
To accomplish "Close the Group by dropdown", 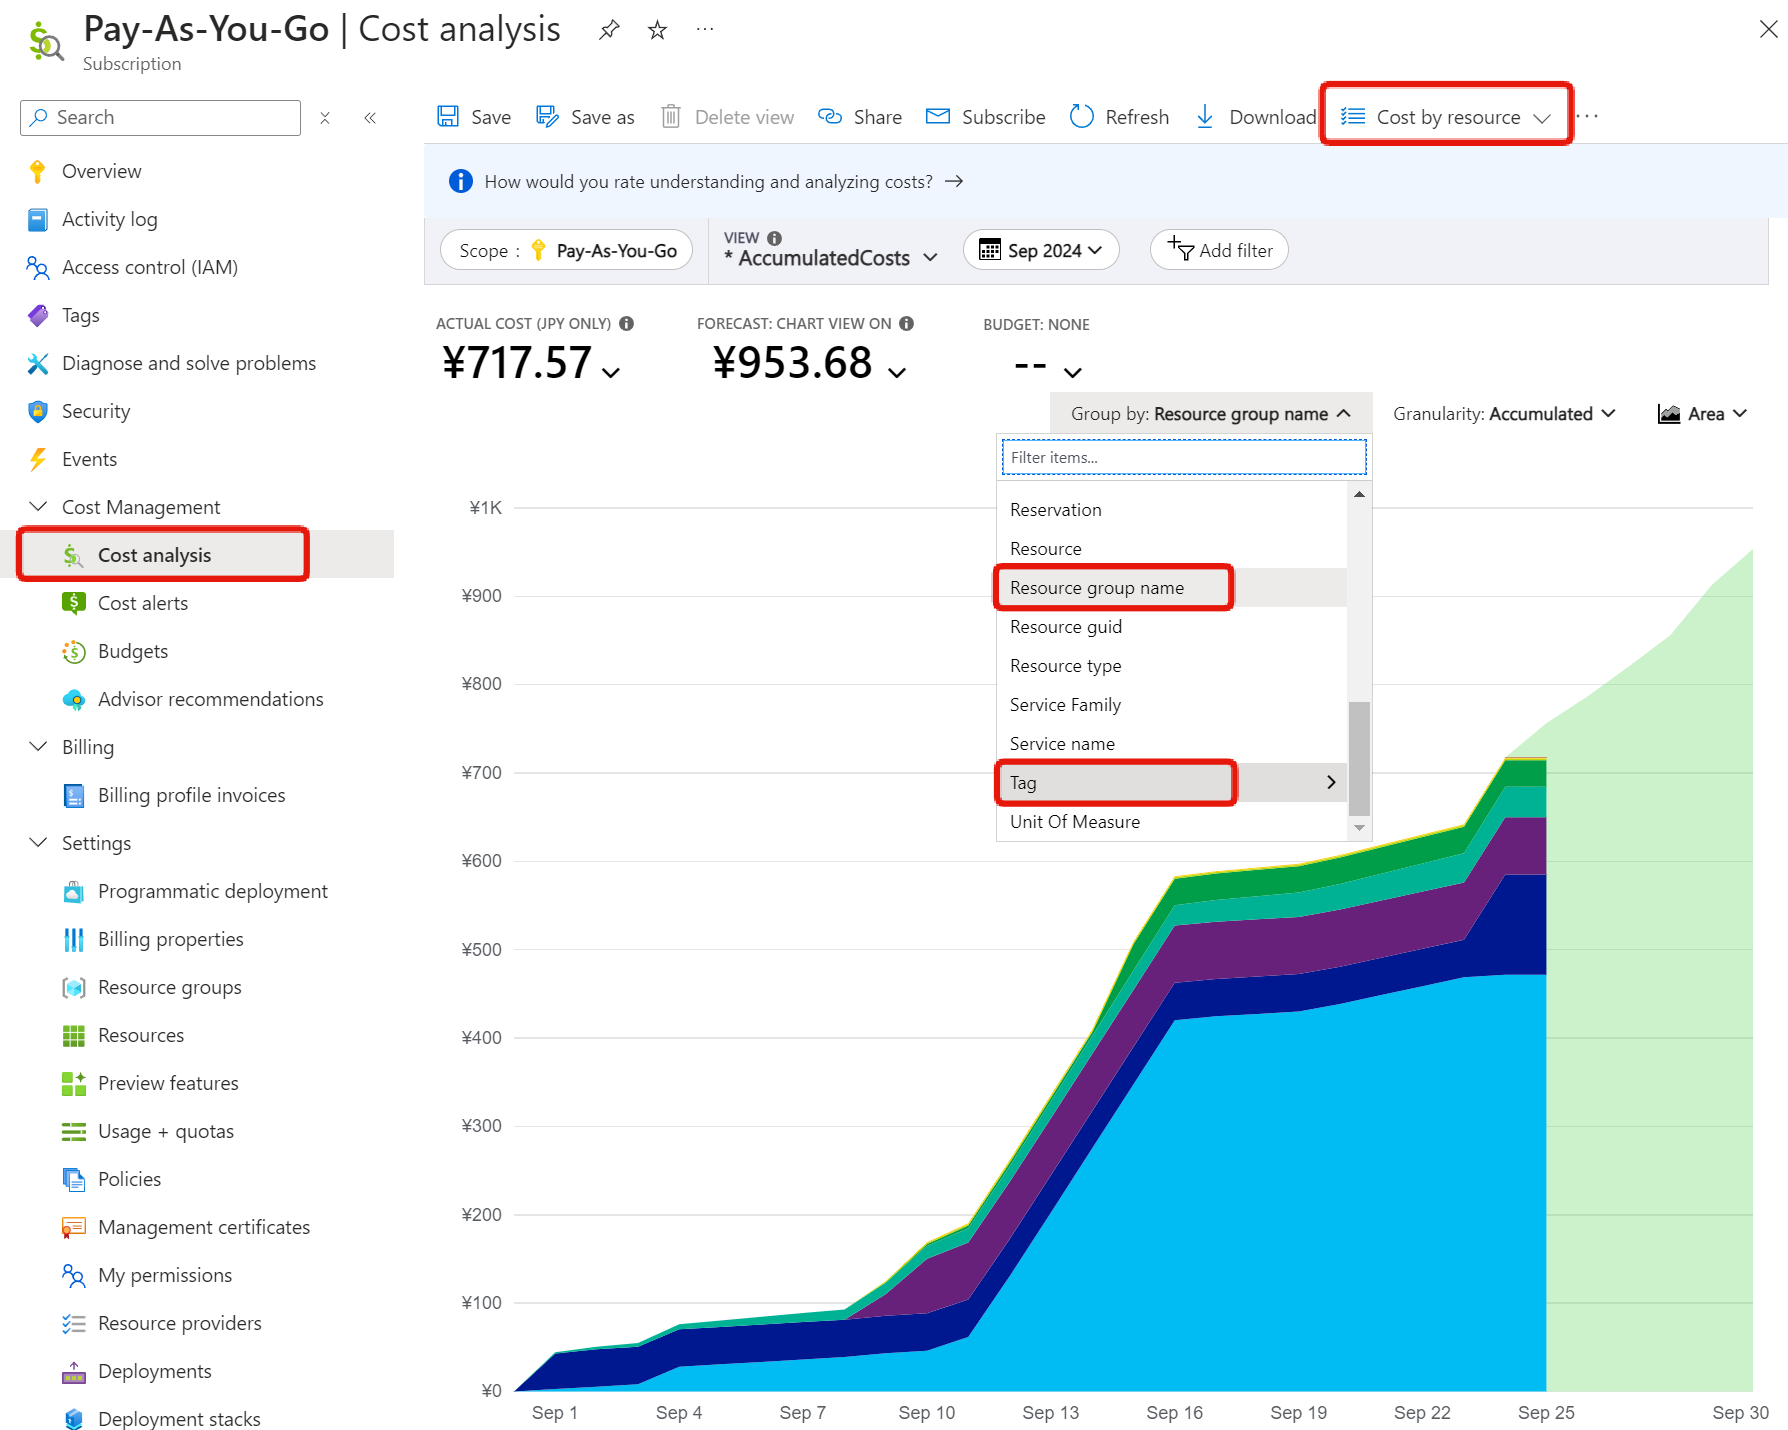I will click(x=1210, y=414).
